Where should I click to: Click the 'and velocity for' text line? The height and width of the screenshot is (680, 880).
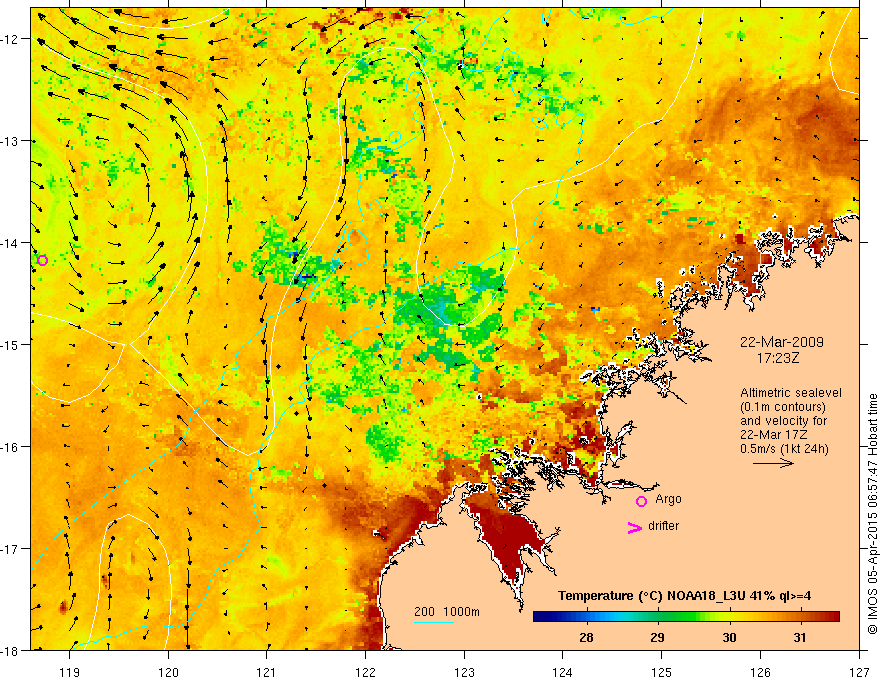[783, 421]
